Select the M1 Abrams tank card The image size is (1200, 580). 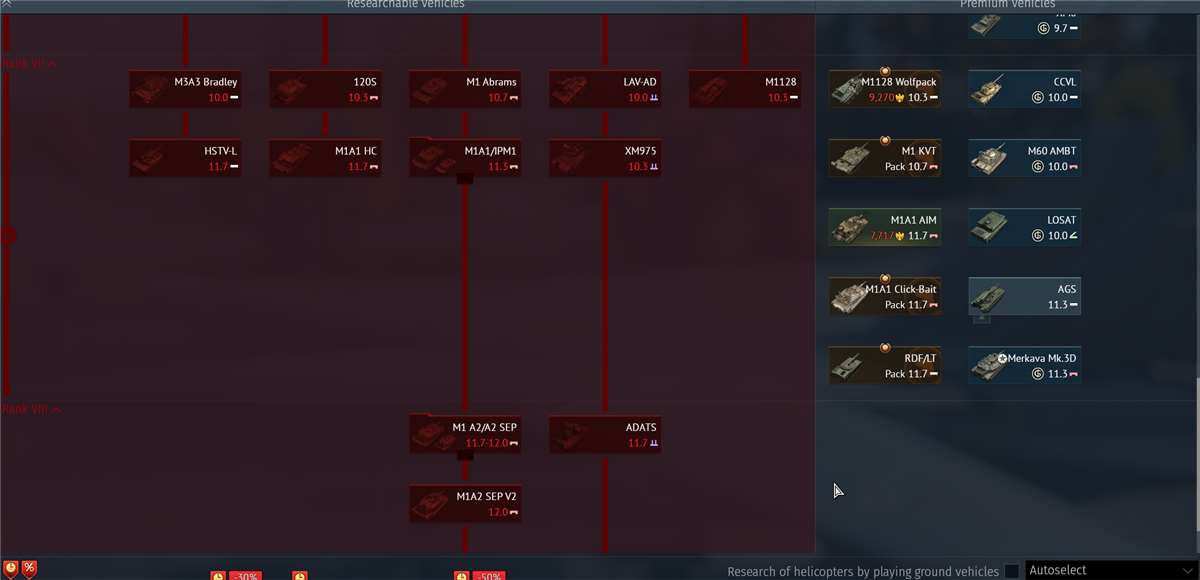pyautogui.click(x=465, y=89)
